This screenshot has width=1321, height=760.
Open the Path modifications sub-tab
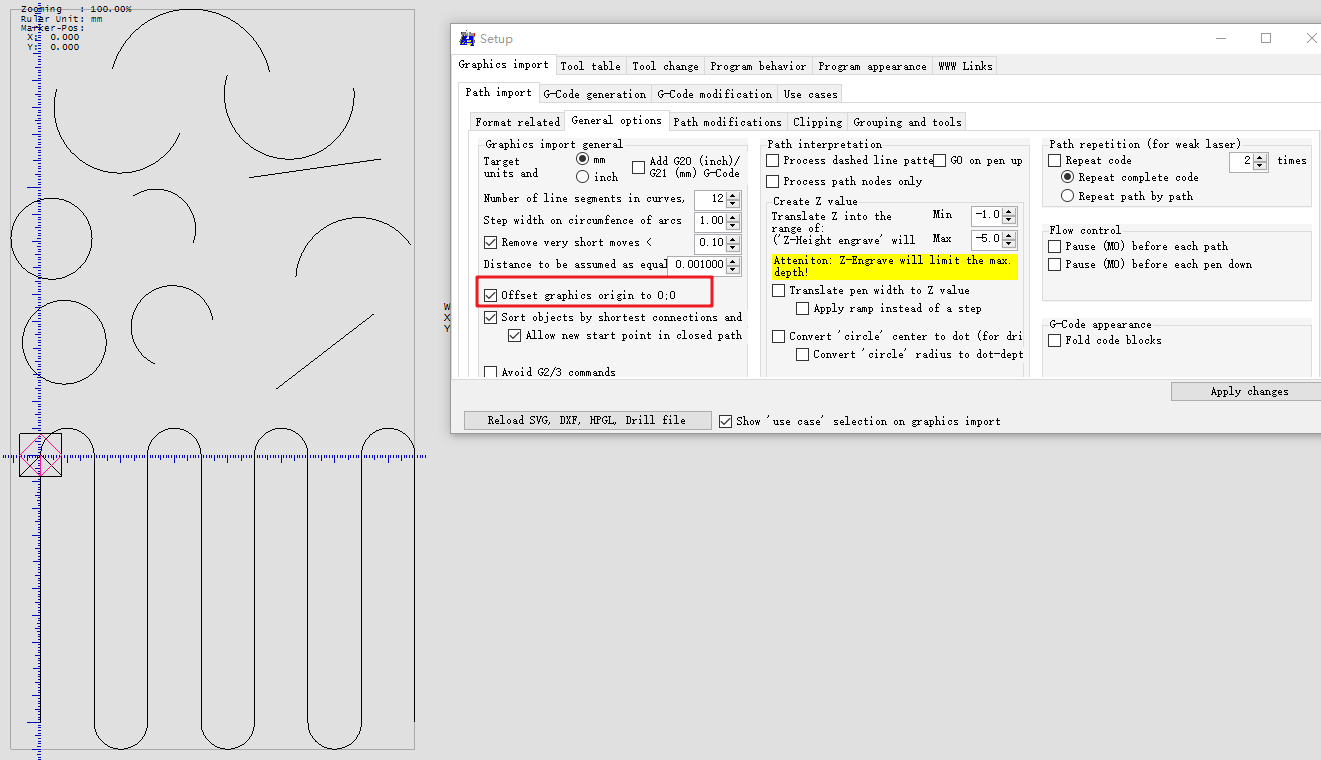click(x=727, y=122)
